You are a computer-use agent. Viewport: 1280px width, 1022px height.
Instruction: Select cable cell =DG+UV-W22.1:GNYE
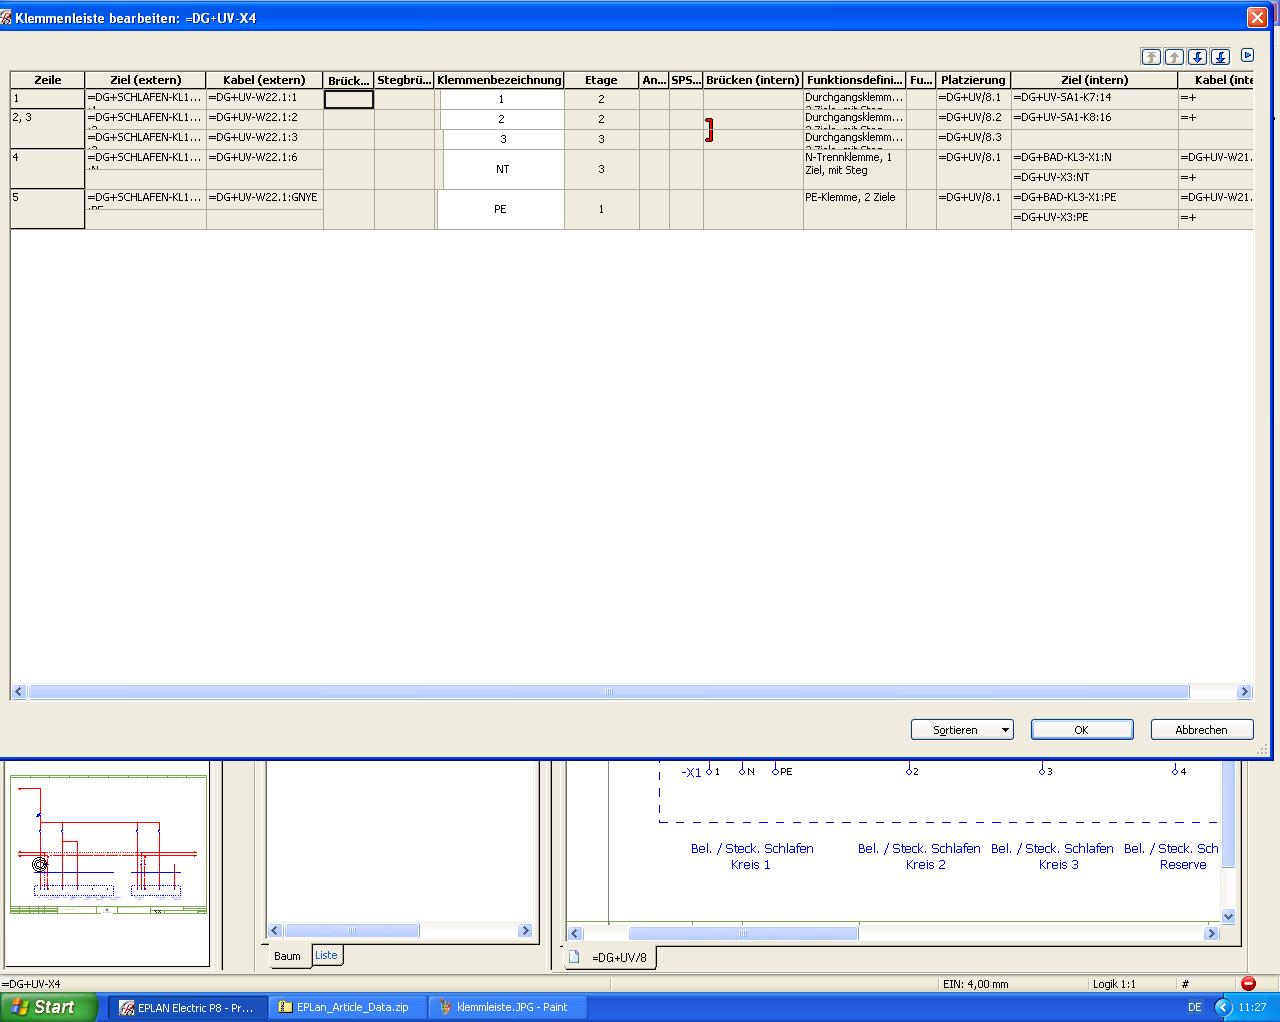pyautogui.click(x=265, y=198)
